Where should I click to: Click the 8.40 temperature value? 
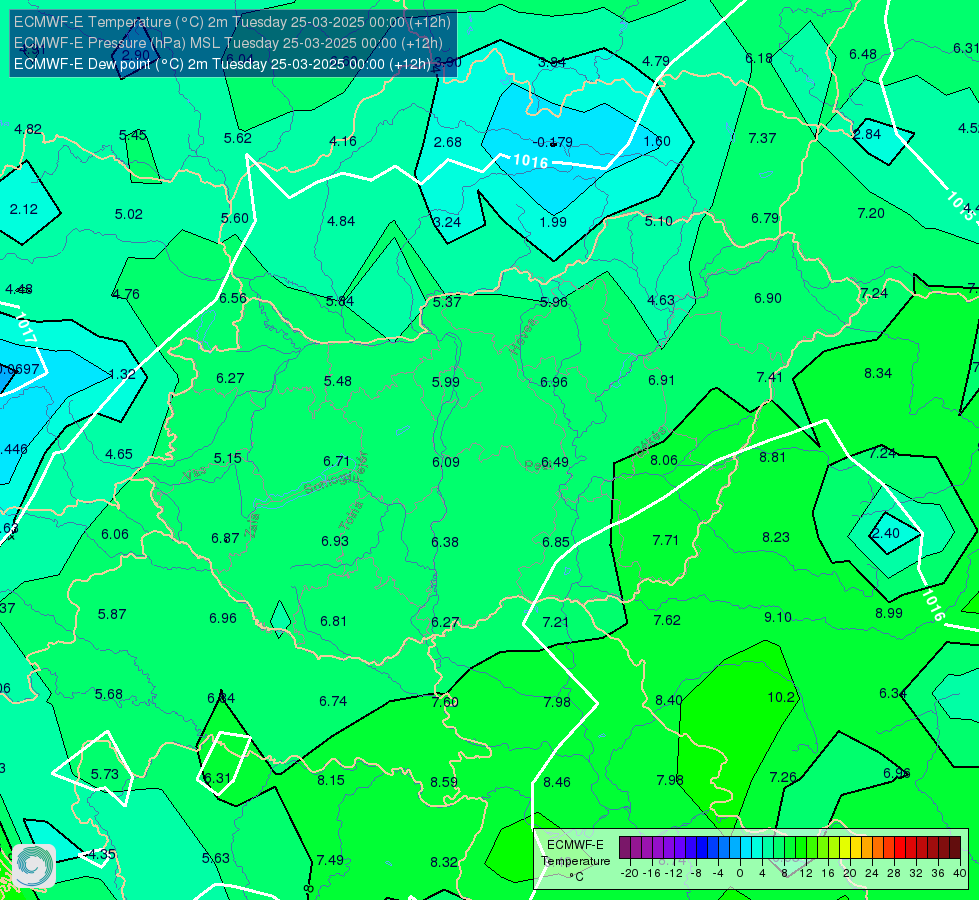(668, 700)
